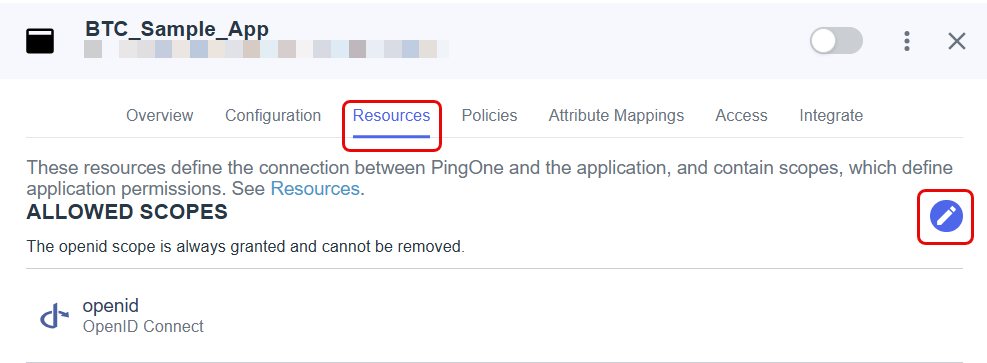Click the BTC_Sample_App title
Image resolution: width=987 pixels, height=363 pixels.
(177, 29)
